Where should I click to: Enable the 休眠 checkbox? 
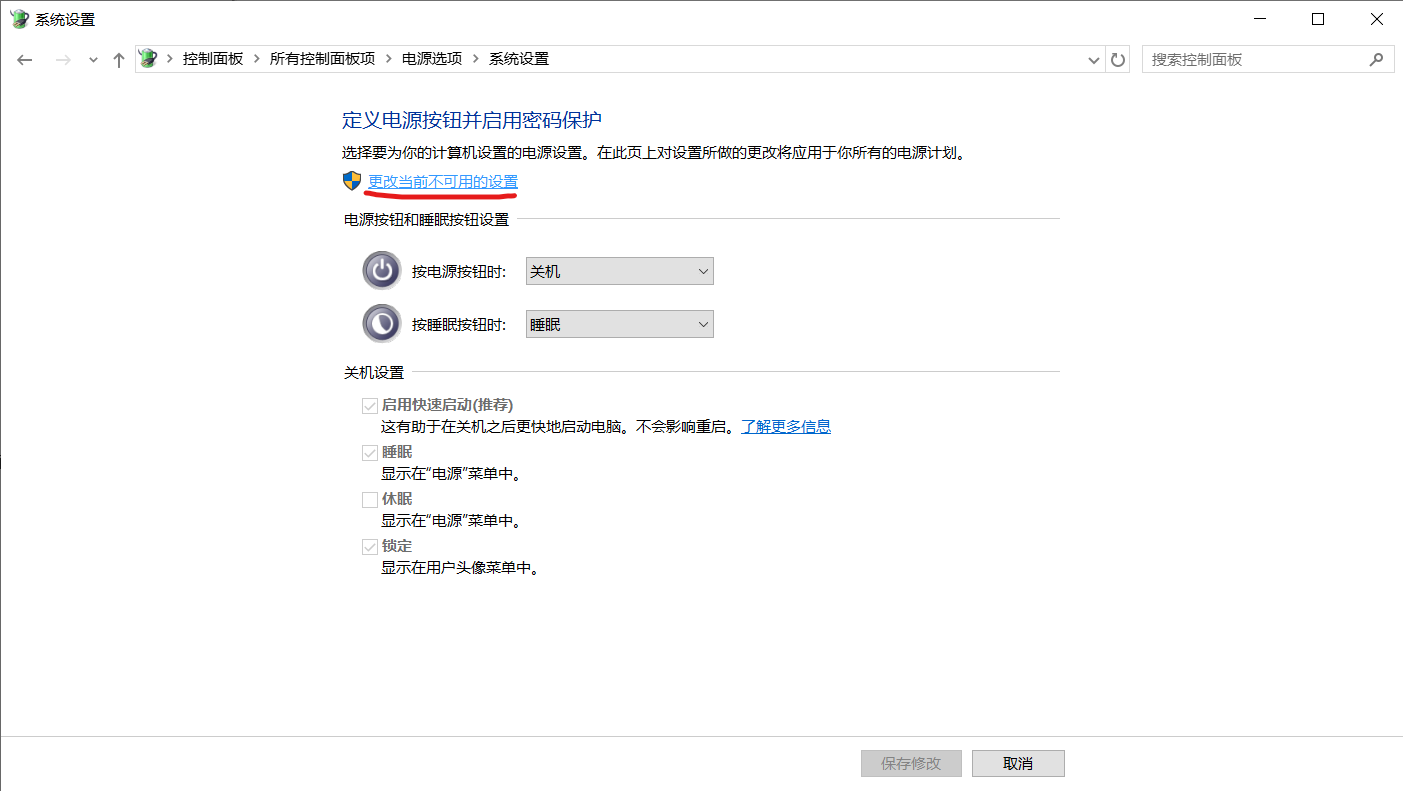(x=370, y=499)
